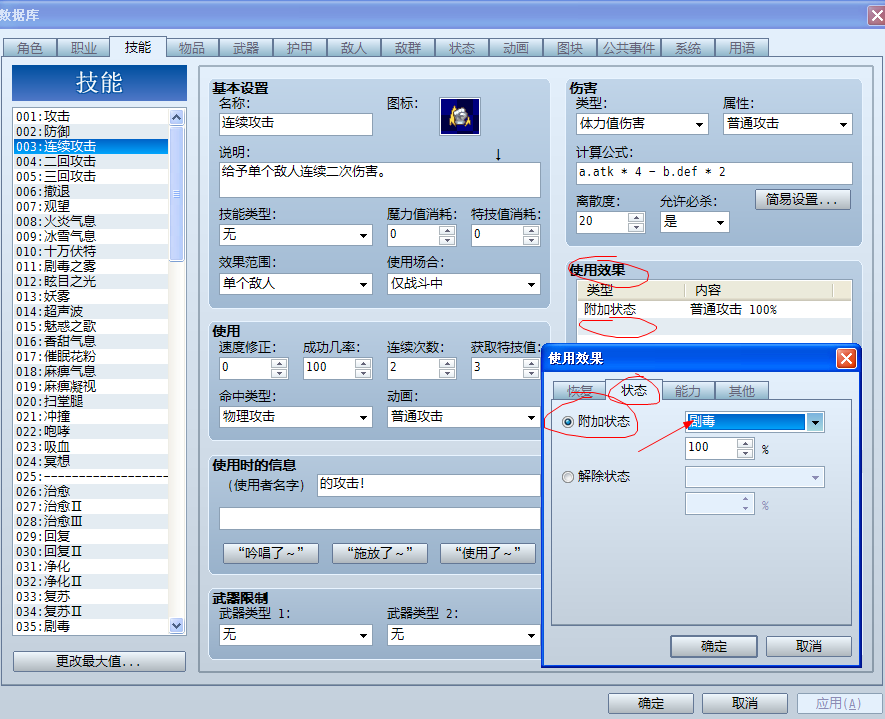Open the 效果范围 单个敌人 dropdown
The width and height of the screenshot is (885, 719).
coord(363,284)
